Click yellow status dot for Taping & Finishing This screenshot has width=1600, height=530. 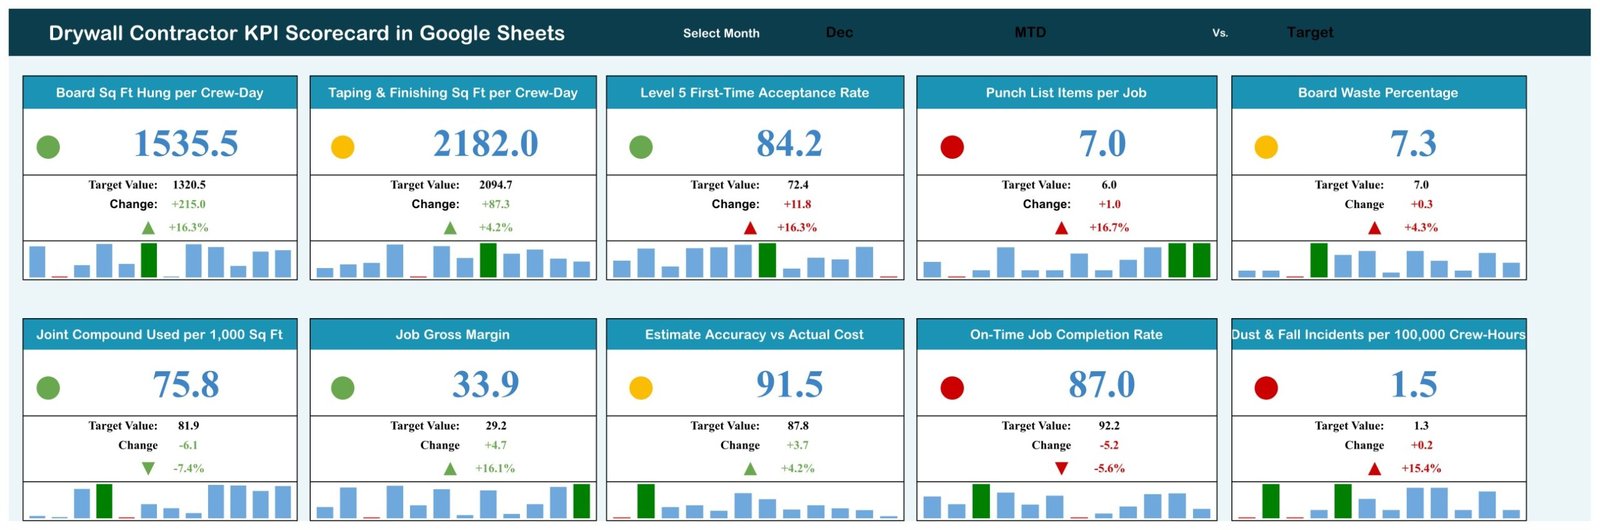coord(343,147)
